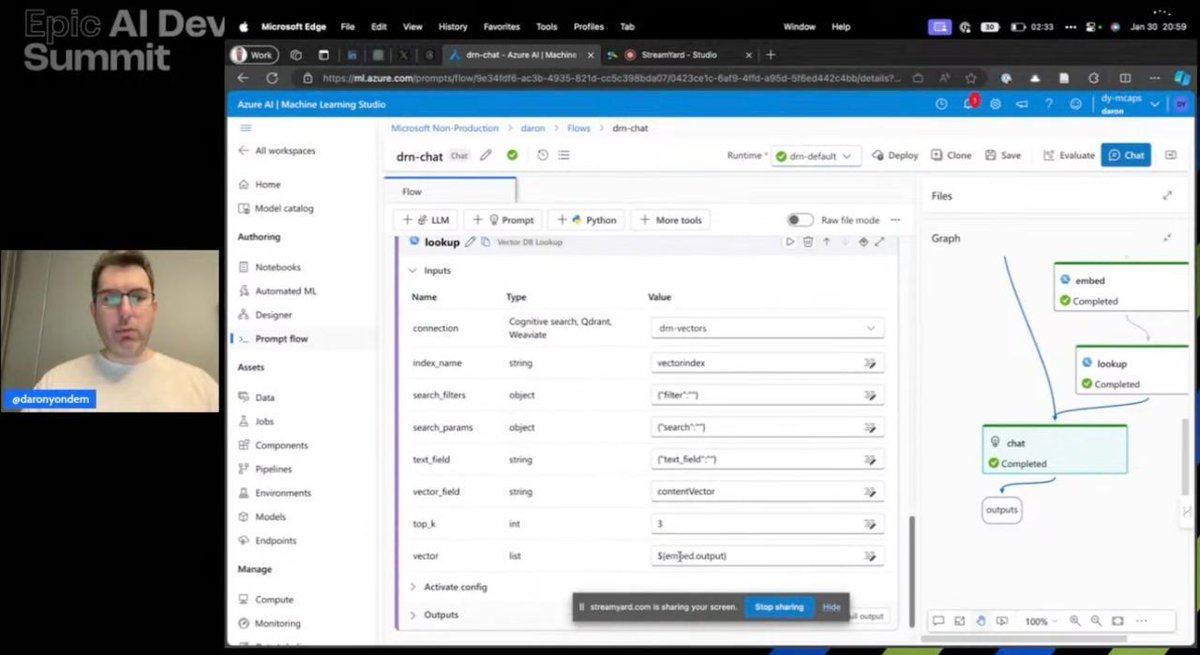Click the comment icon in graph toolbar
The image size is (1200, 655).
coord(938,621)
